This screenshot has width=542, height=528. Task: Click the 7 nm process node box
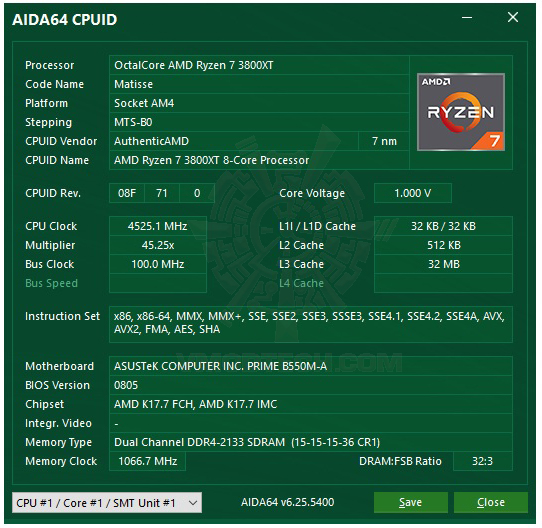point(384,141)
